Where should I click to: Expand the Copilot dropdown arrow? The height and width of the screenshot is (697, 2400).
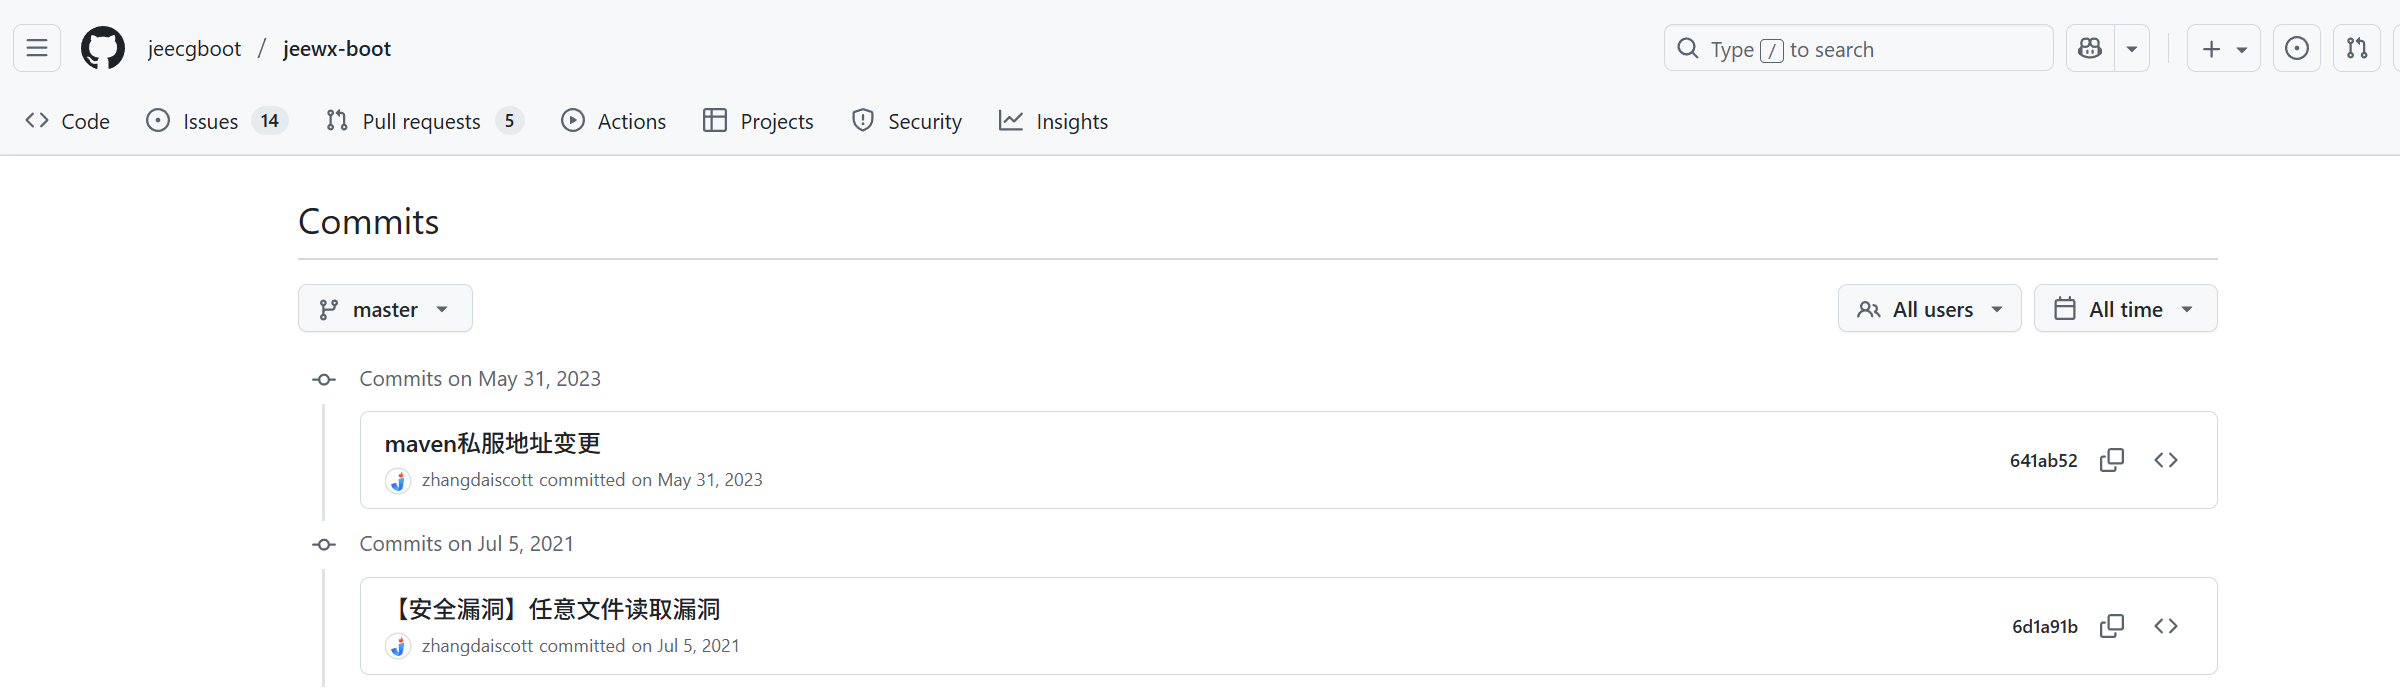click(2132, 48)
